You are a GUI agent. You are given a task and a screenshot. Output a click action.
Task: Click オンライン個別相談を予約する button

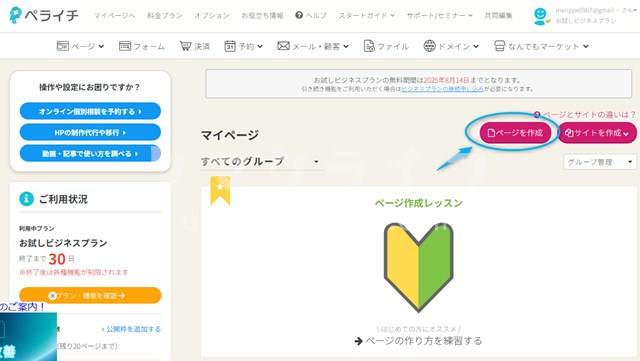tap(90, 111)
